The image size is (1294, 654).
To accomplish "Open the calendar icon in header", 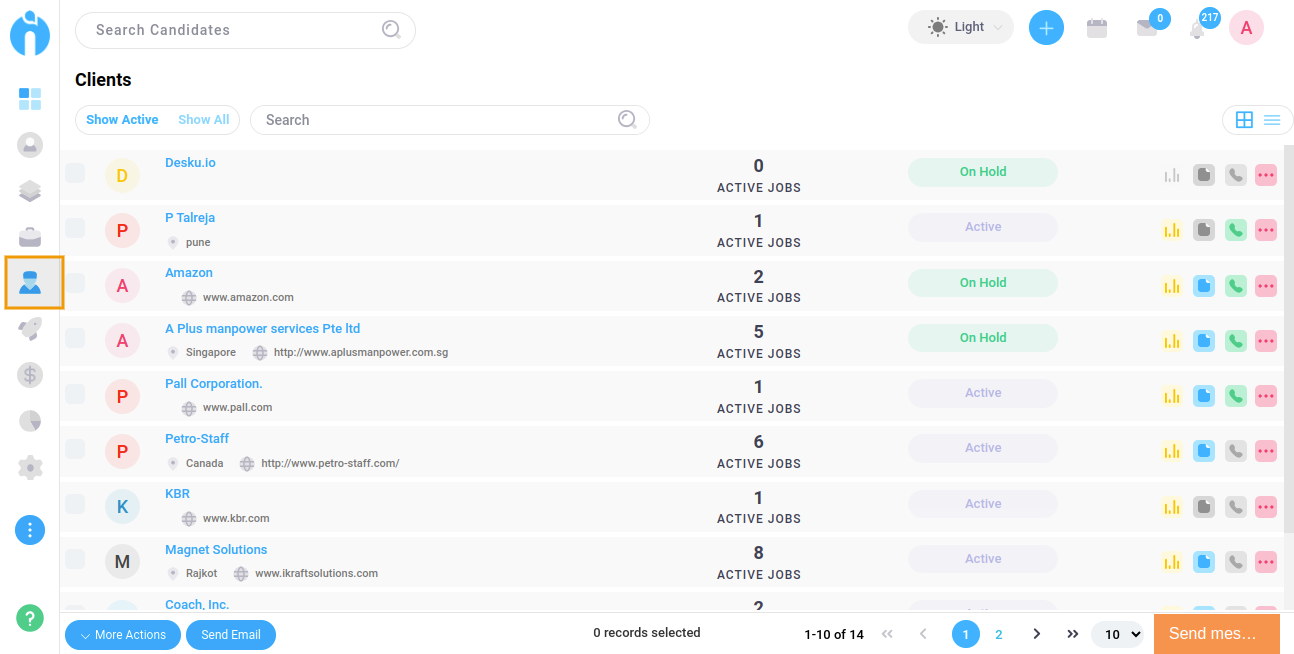I will (x=1097, y=28).
